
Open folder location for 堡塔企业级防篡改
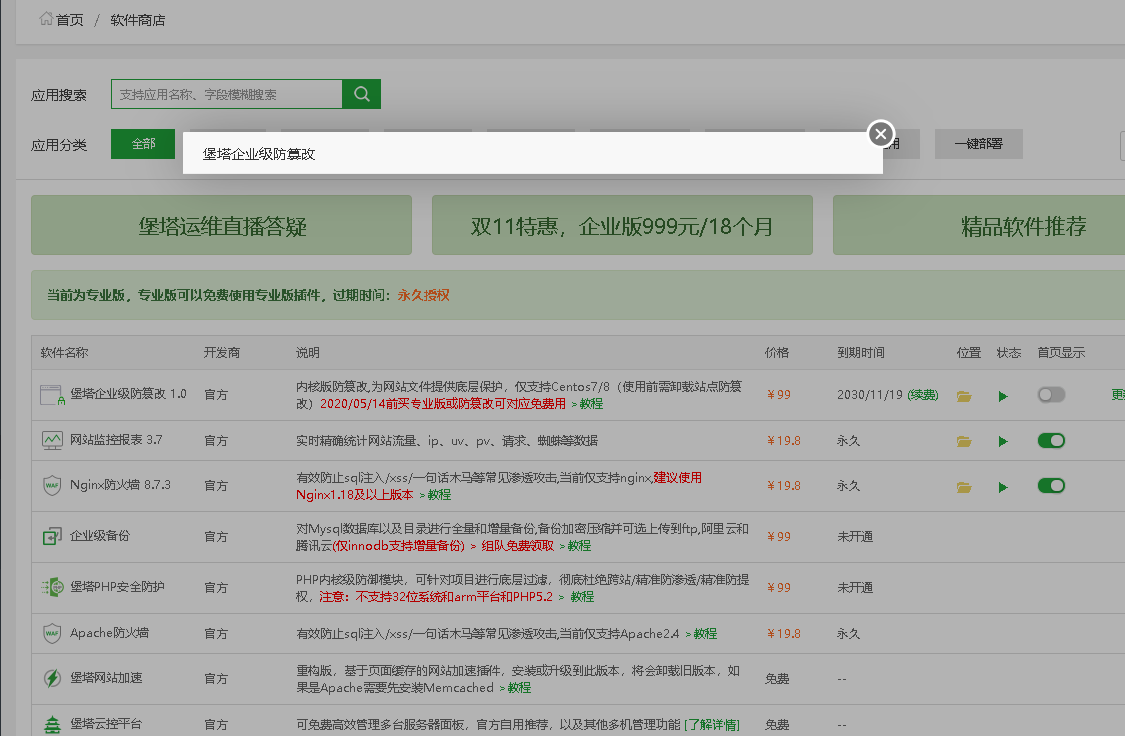[964, 396]
